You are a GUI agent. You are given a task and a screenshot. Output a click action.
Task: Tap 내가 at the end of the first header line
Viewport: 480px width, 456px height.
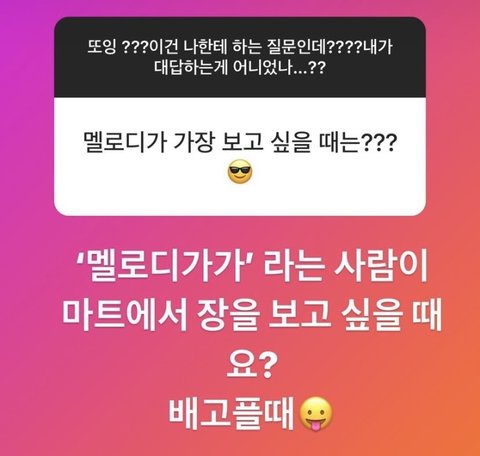pyautogui.click(x=379, y=47)
